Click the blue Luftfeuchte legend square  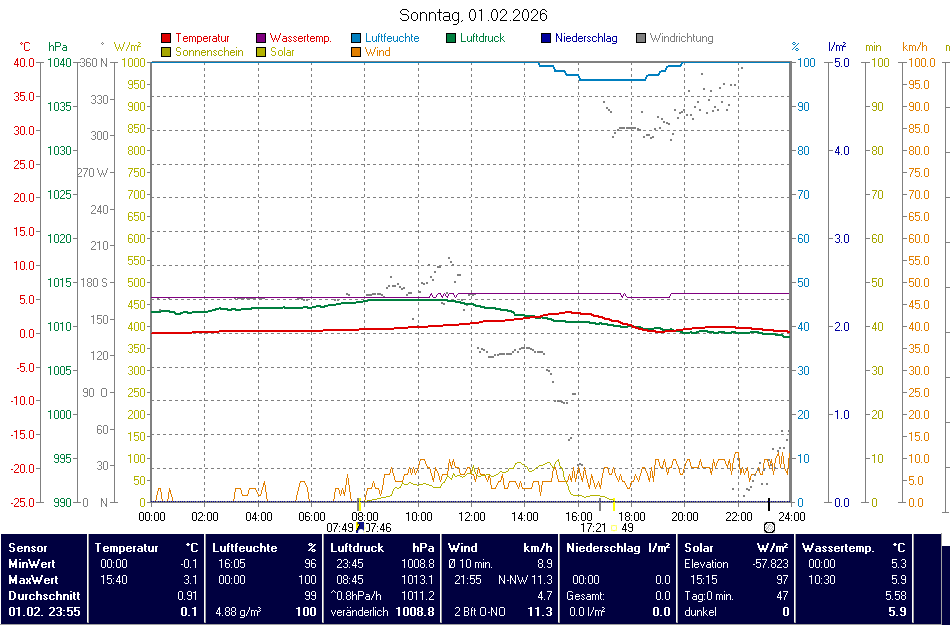tap(356, 39)
